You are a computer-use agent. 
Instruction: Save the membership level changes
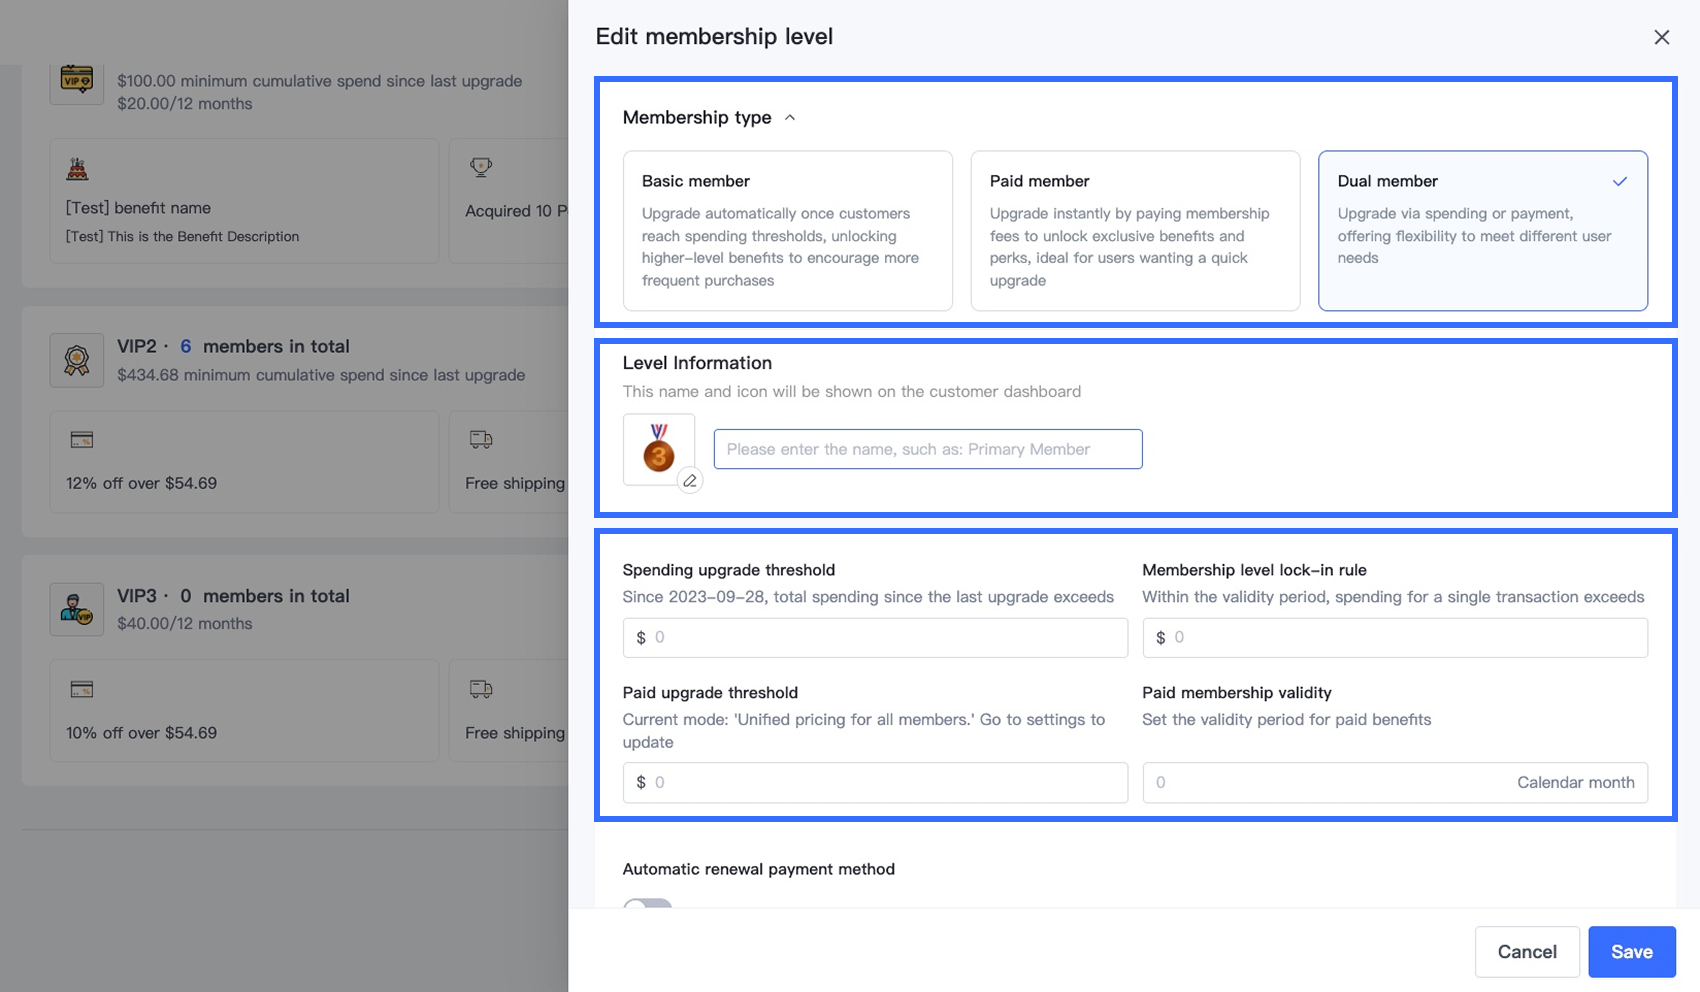click(x=1631, y=952)
